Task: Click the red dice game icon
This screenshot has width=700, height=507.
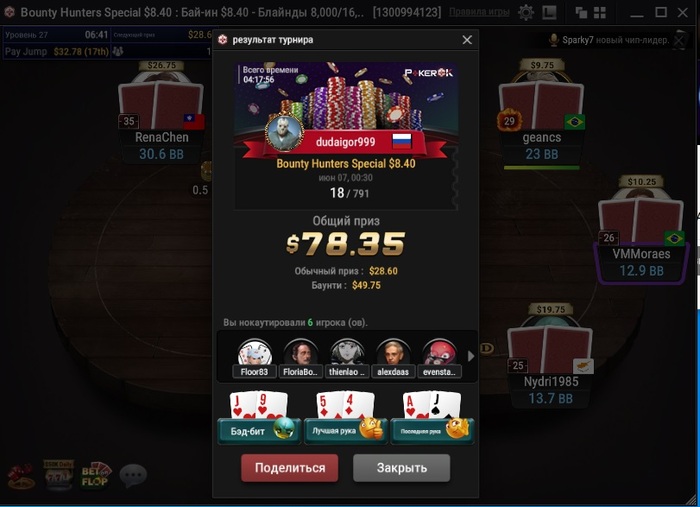Action: coord(21,476)
